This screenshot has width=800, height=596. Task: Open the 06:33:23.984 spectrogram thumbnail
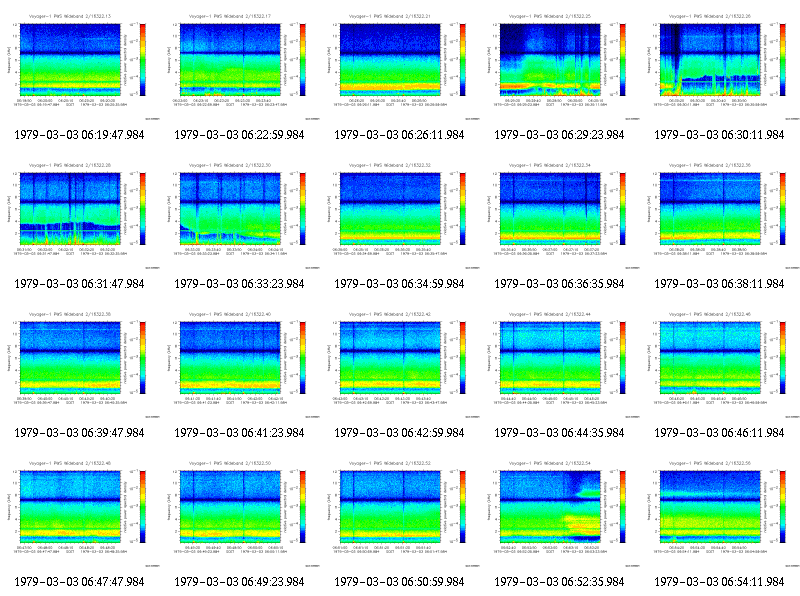click(240, 215)
